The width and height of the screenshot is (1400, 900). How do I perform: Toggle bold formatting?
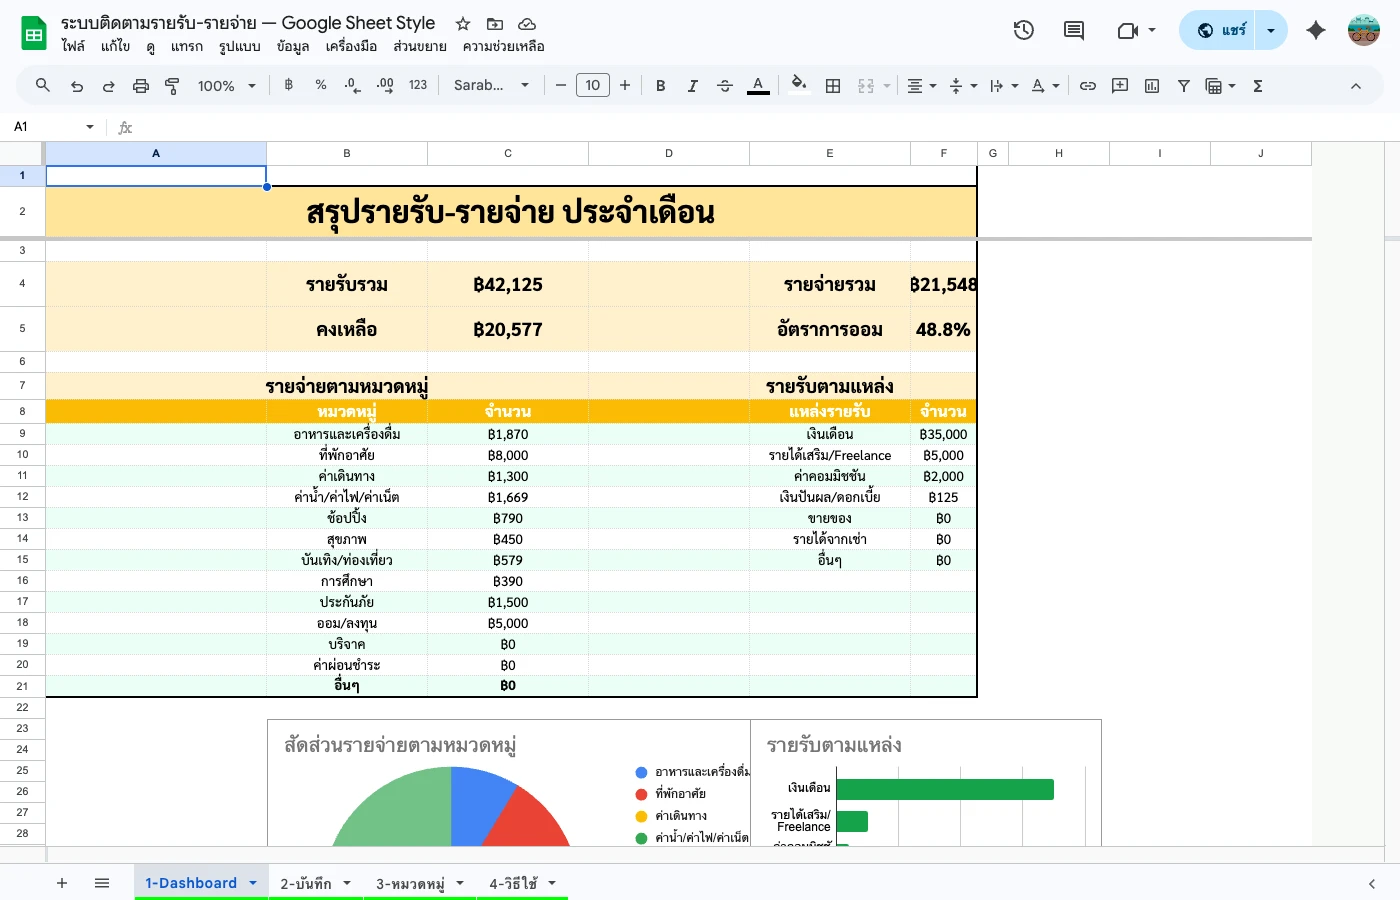[x=660, y=86]
